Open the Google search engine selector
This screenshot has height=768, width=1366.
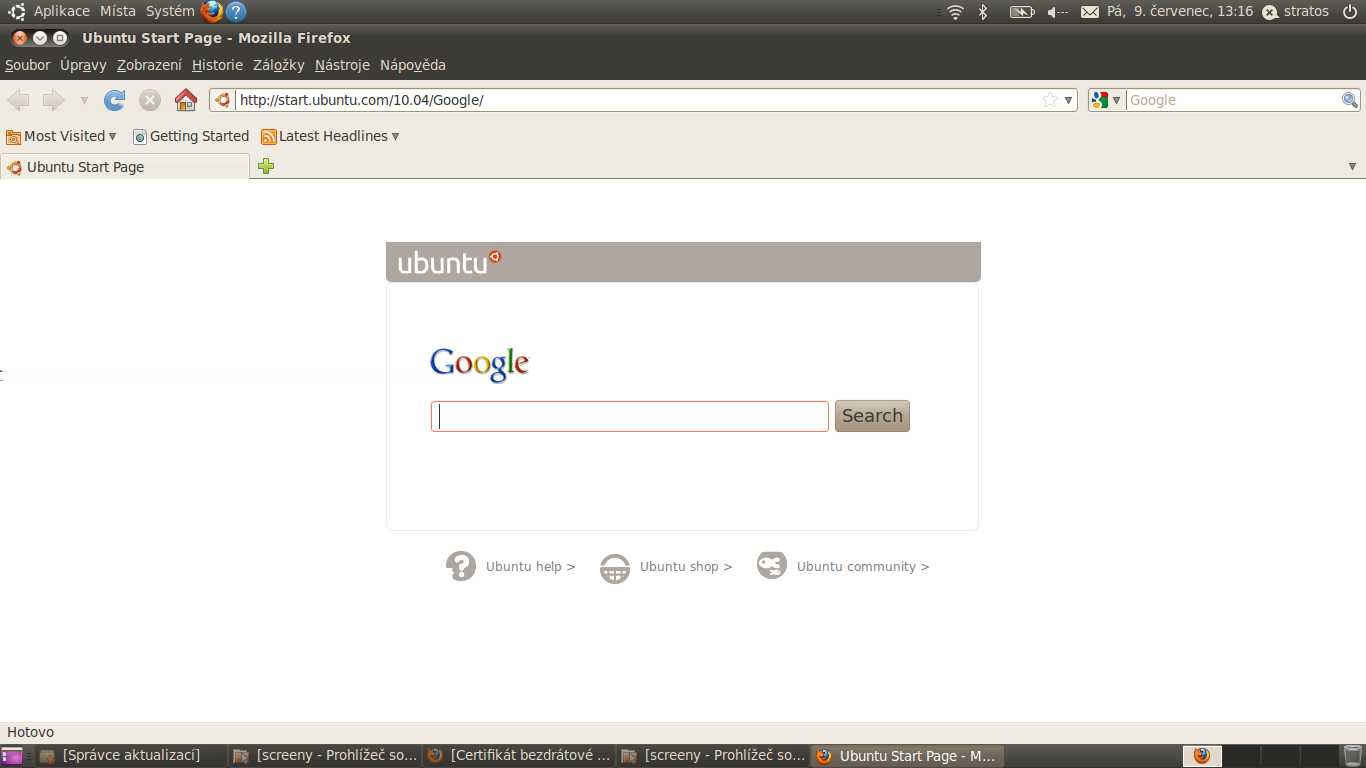point(1107,100)
